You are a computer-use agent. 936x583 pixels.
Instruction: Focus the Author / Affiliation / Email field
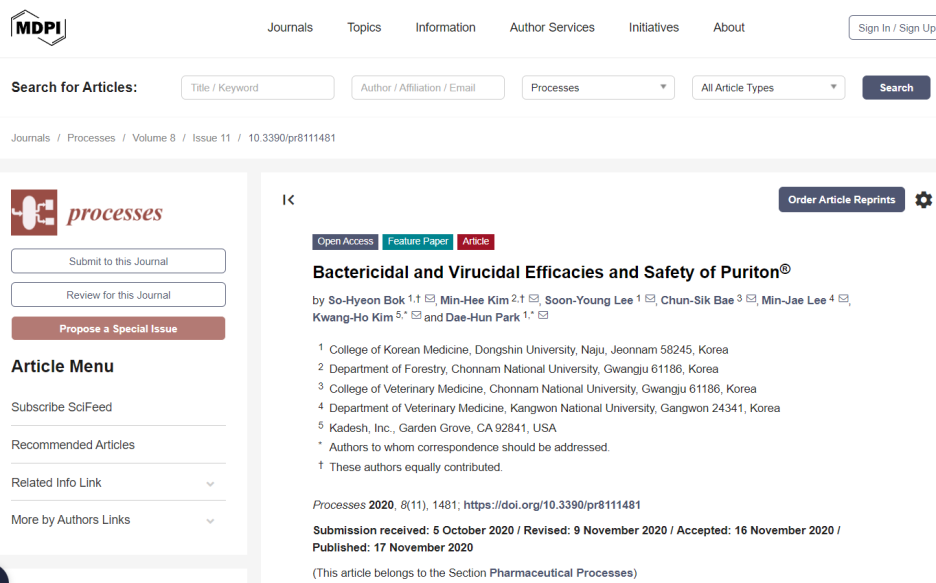428,88
